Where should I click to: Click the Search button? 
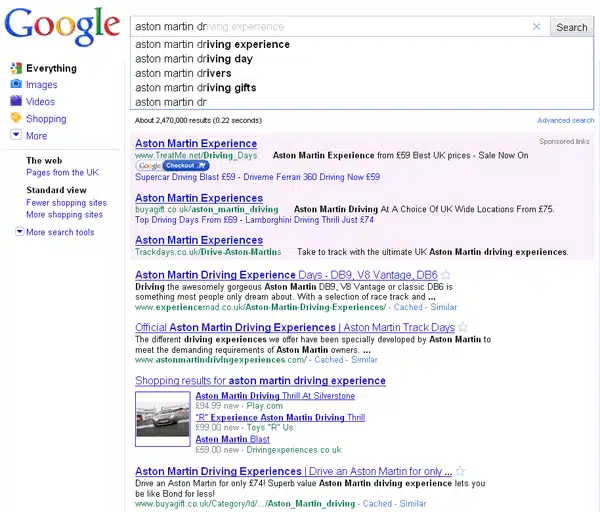tap(572, 27)
